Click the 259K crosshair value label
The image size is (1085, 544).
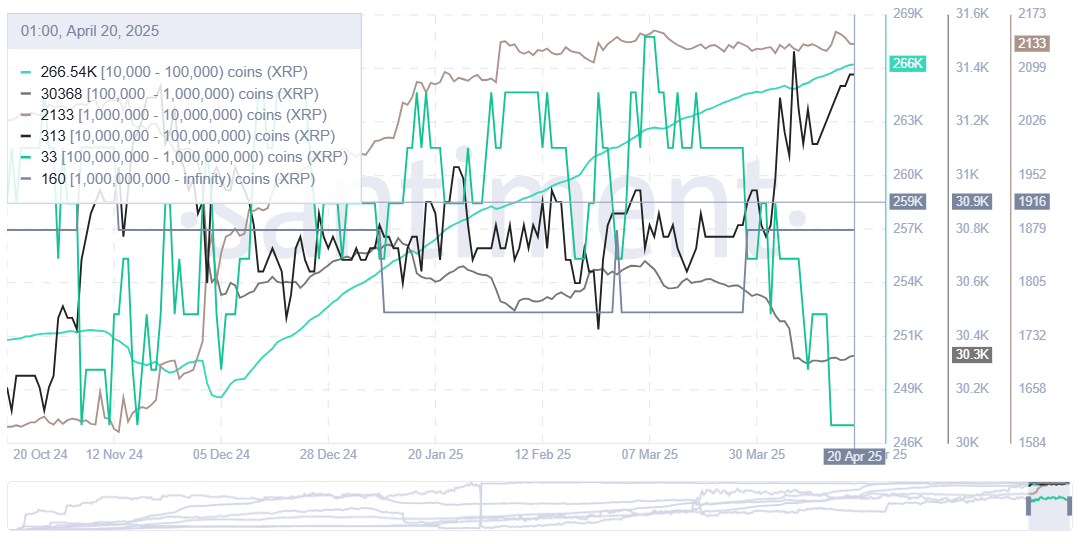[x=907, y=201]
